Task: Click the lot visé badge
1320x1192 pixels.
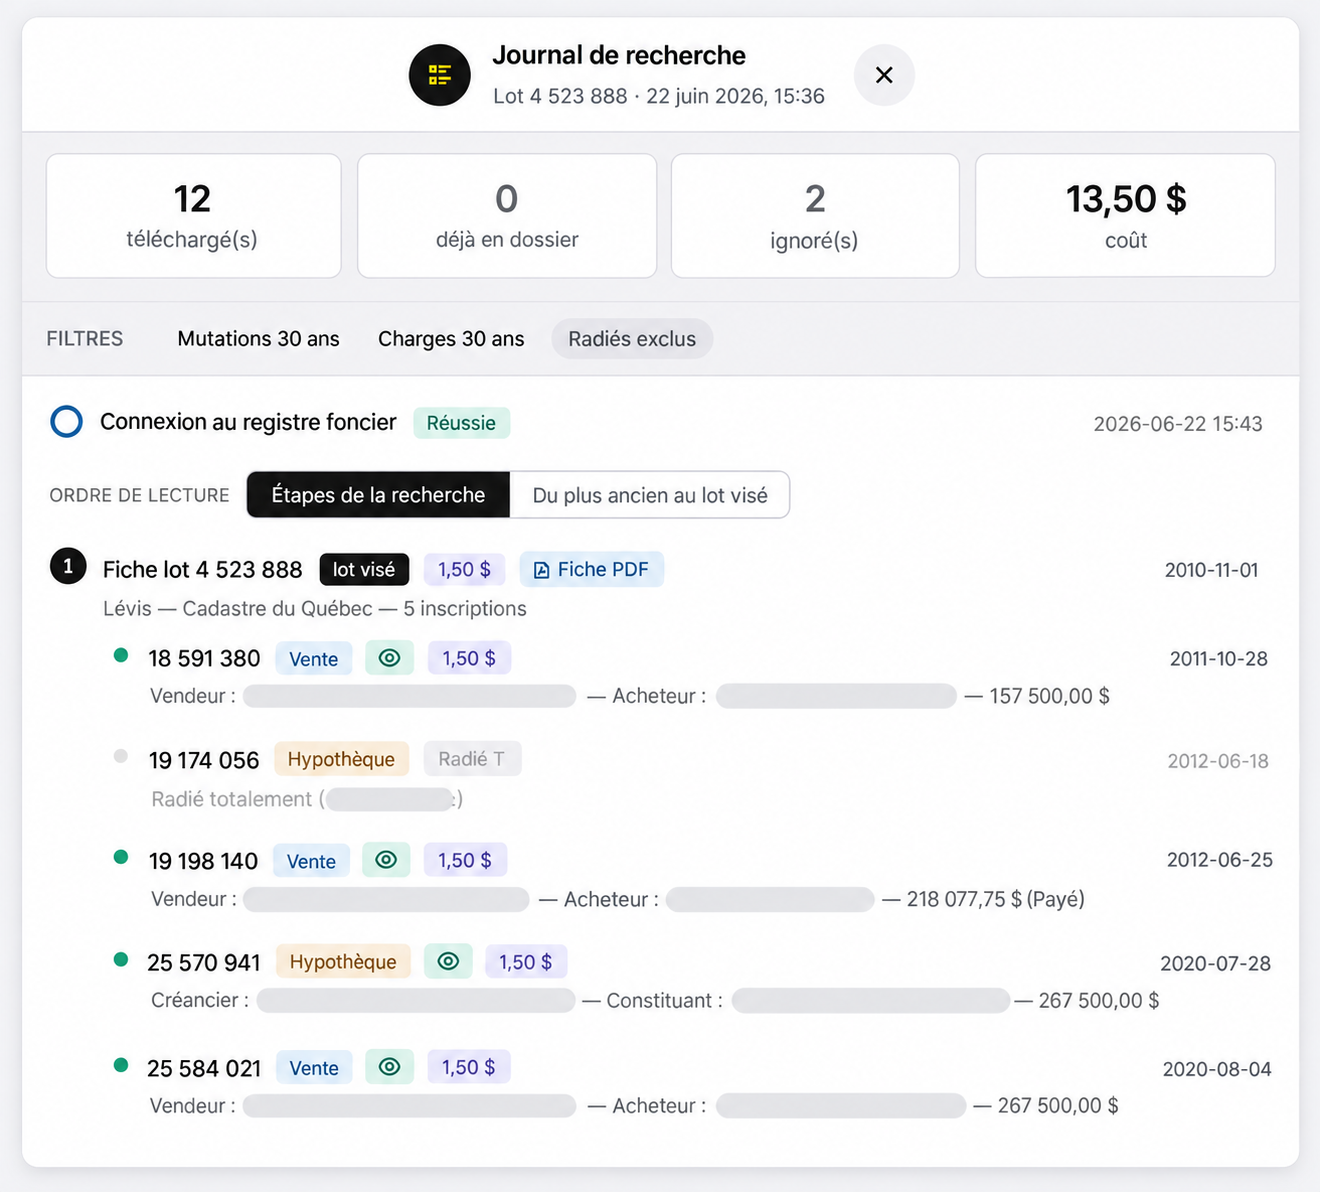Action: coord(364,569)
